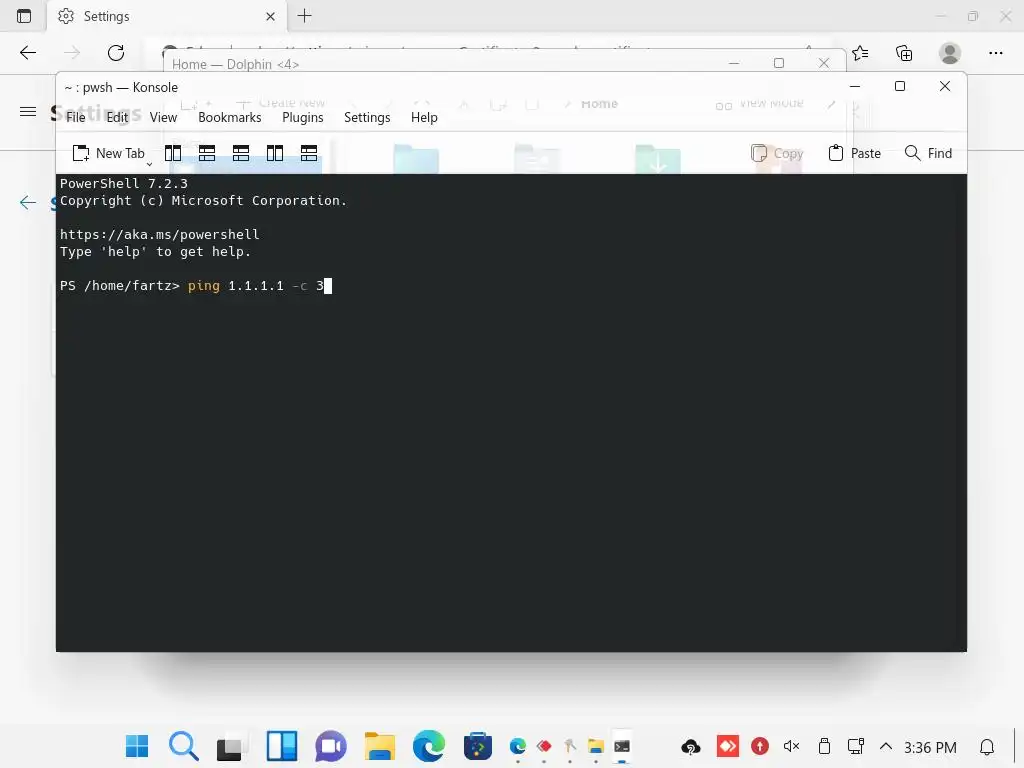Image resolution: width=1024 pixels, height=768 pixels.
Task: Click the 'ping' command text in the terminal
Action: click(204, 286)
